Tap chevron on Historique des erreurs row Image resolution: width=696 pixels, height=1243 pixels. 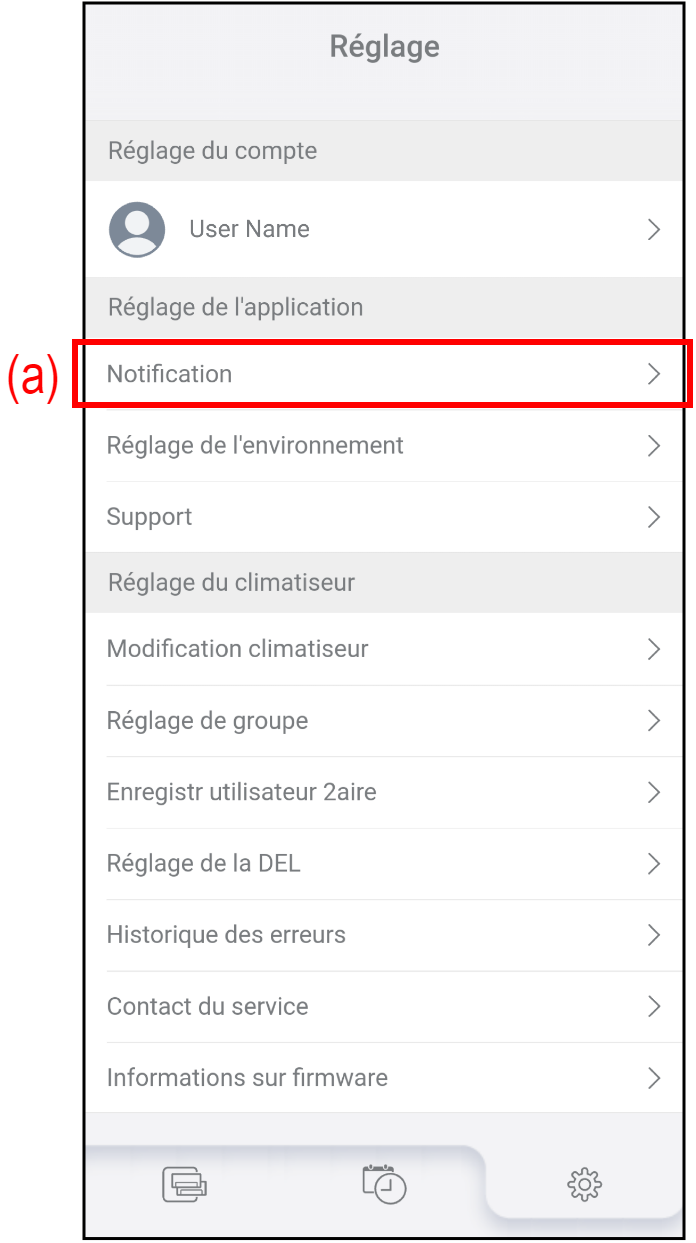(x=654, y=935)
